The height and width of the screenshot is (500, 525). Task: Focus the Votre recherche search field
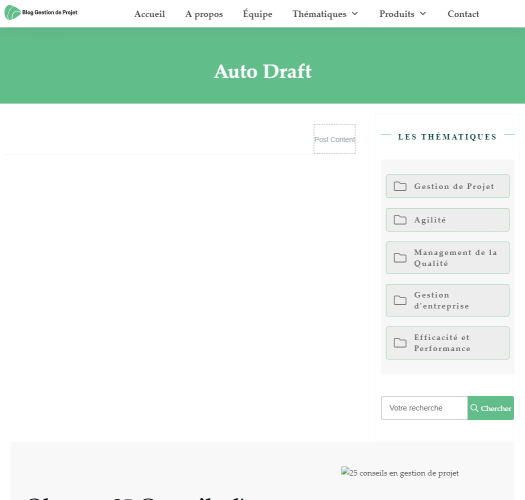pyautogui.click(x=424, y=408)
